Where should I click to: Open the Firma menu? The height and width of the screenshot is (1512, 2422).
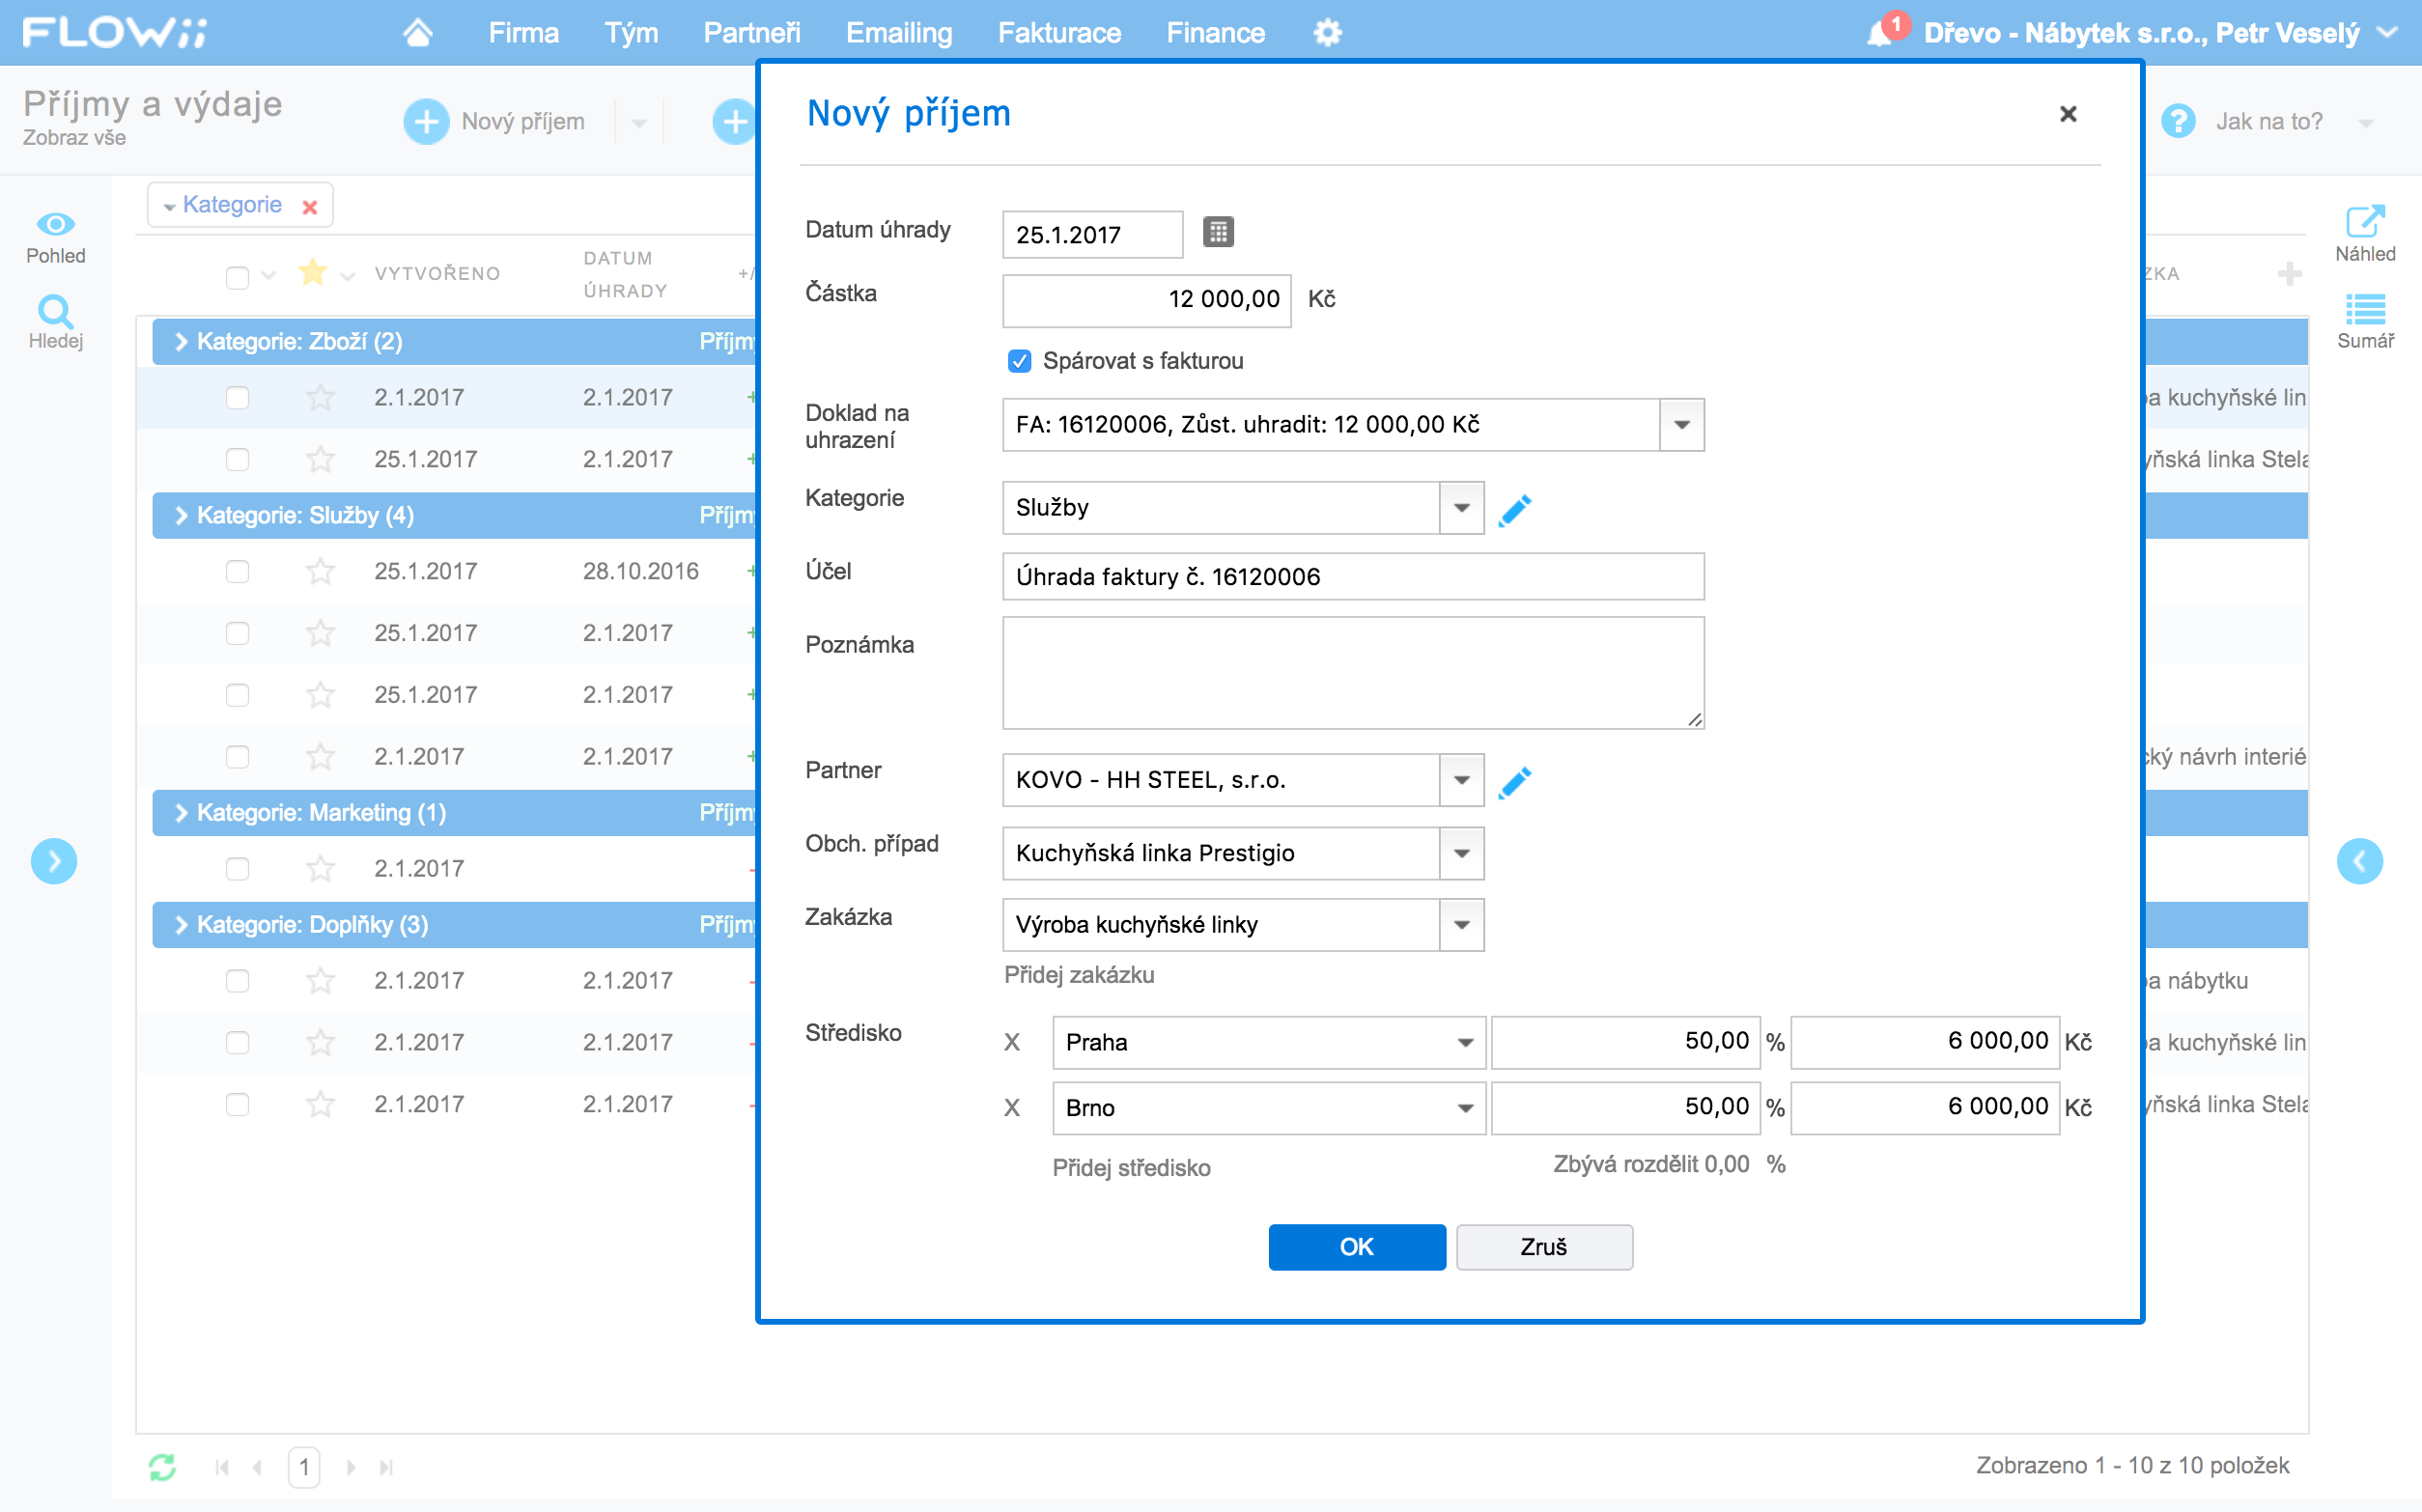pos(523,33)
